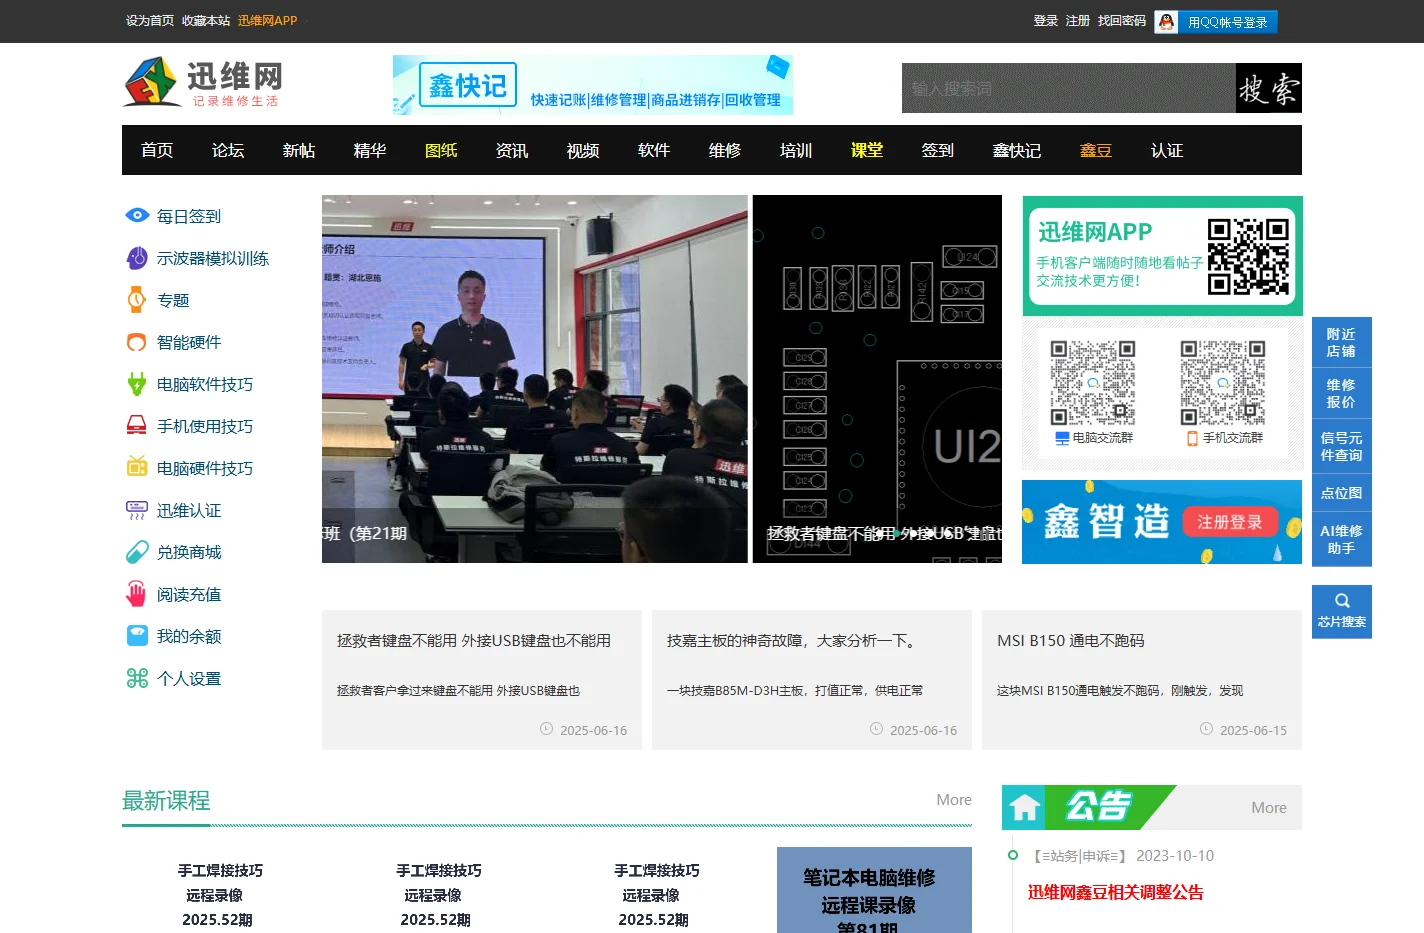Open the 论坛 navigation item
The image size is (1424, 933).
[228, 150]
